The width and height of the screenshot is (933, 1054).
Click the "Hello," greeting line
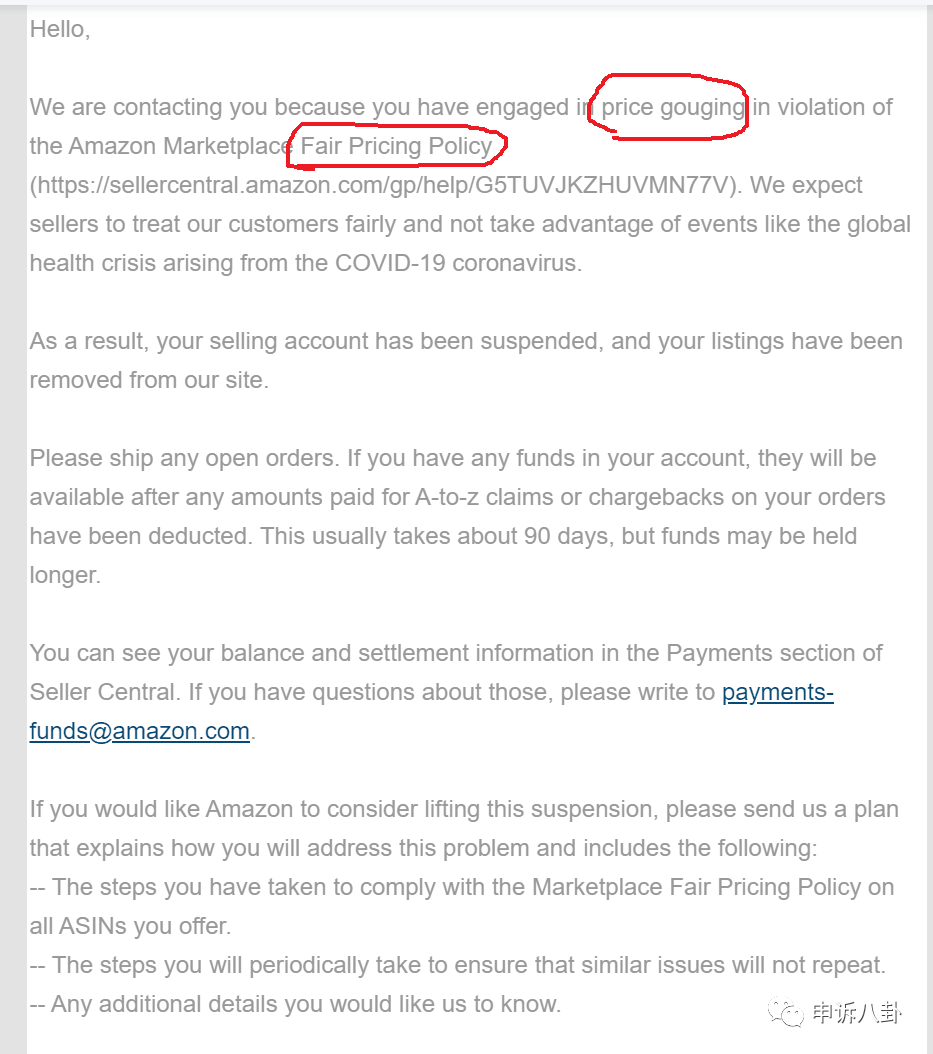pyautogui.click(x=60, y=29)
